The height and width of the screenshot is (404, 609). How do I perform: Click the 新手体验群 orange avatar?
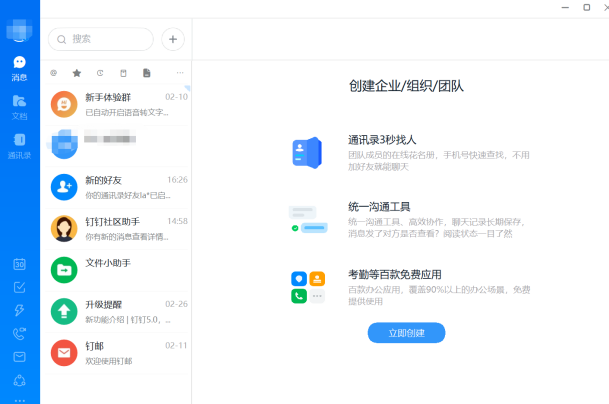[x=64, y=104]
